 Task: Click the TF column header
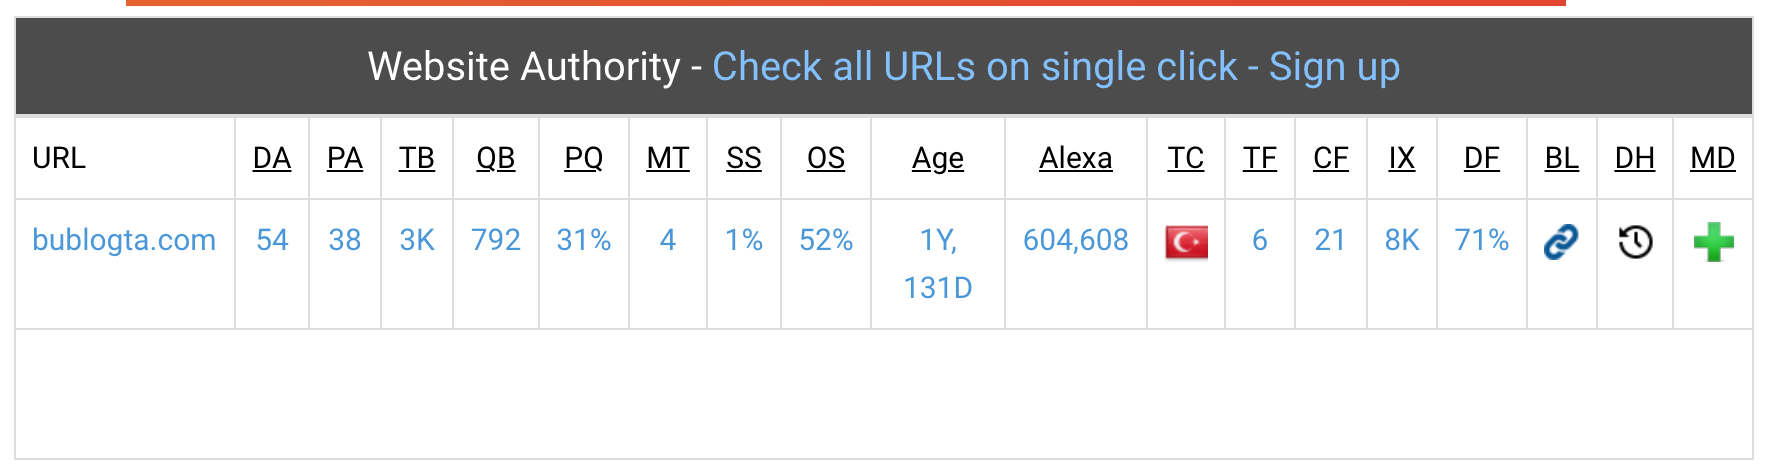click(1260, 158)
